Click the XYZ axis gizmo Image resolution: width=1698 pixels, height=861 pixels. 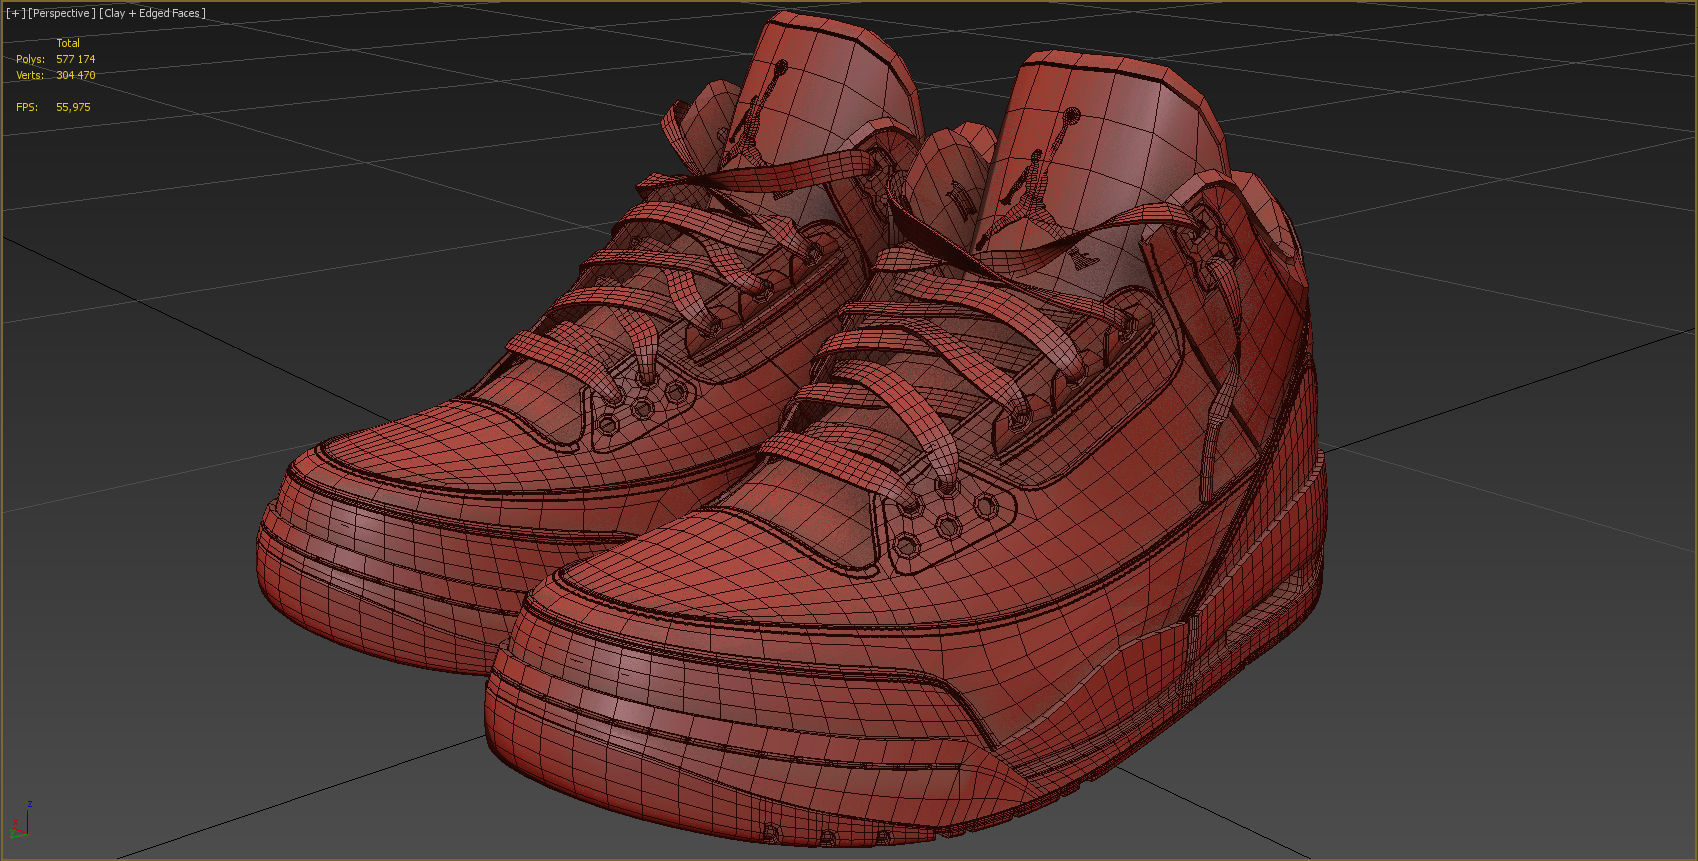(x=20, y=820)
